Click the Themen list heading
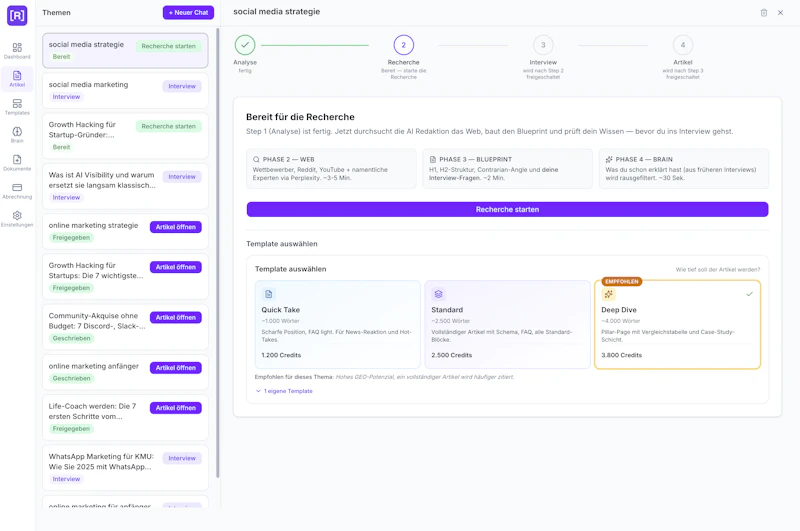This screenshot has width=800, height=531. 56,13
